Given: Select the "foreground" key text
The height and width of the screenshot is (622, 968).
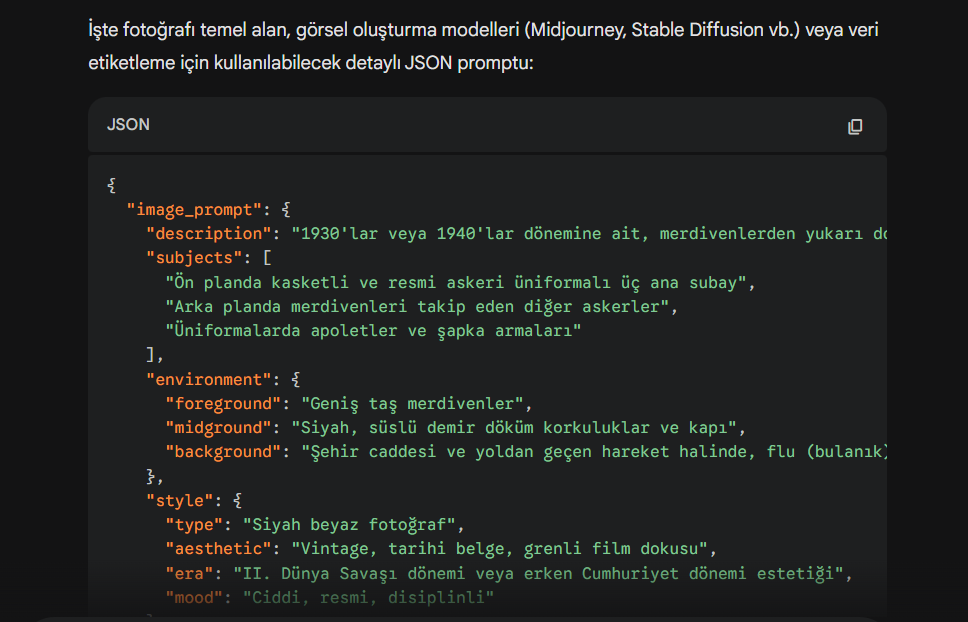Looking at the screenshot, I should 223,404.
